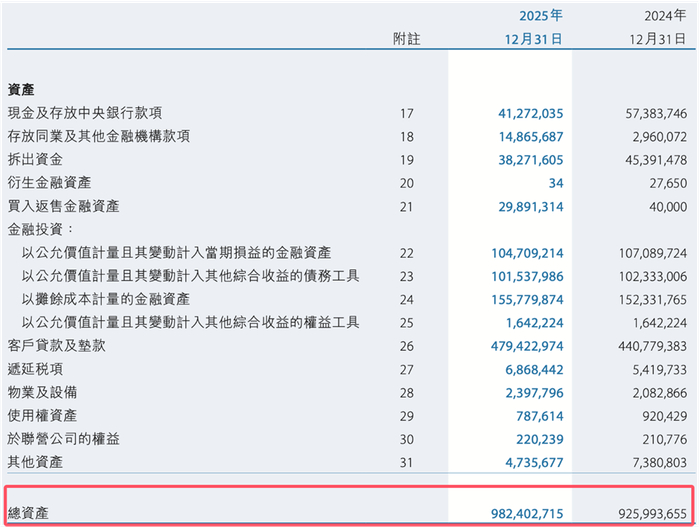The image size is (700, 528).
Task: Select value 2,082,866
Action: (659, 393)
